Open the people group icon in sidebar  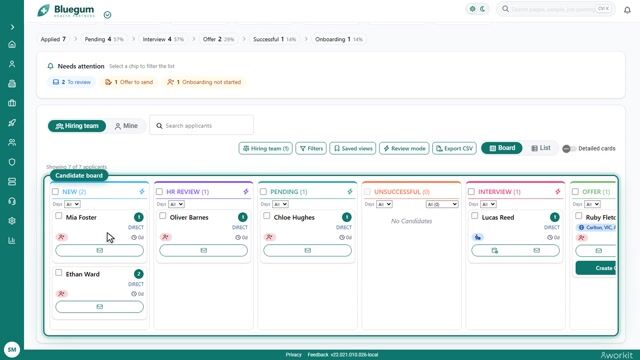pos(12,142)
